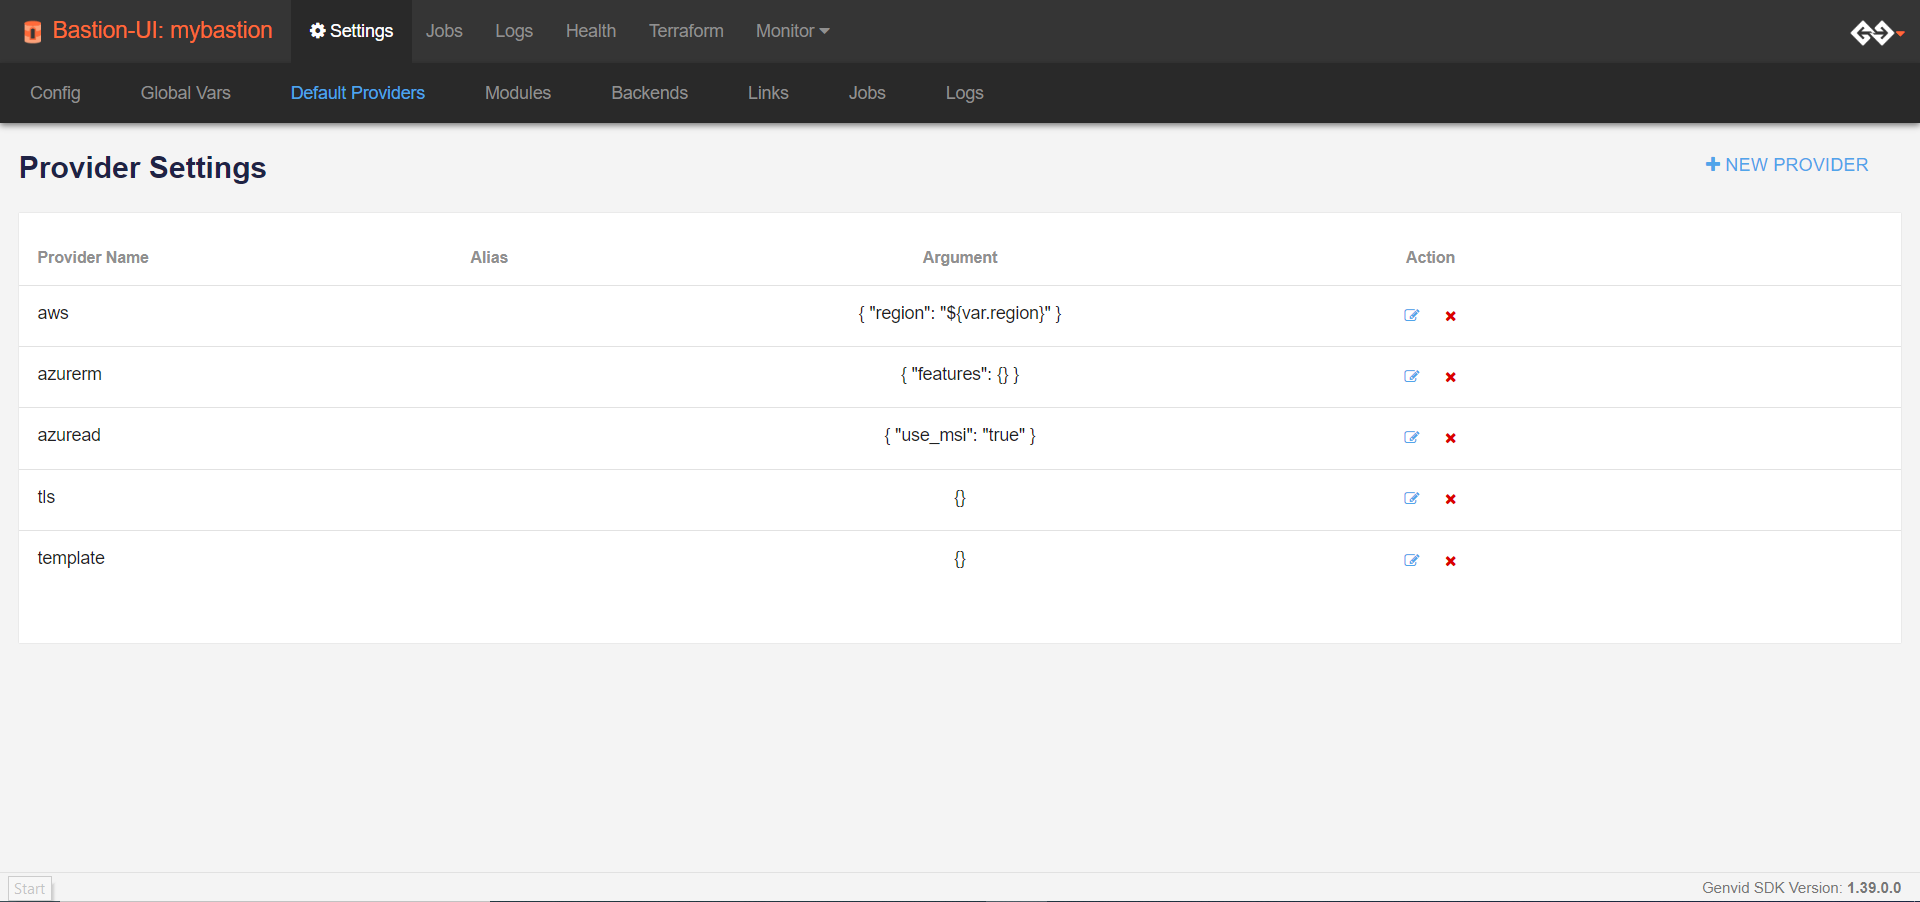Edit the template provider
Image resolution: width=1920 pixels, height=902 pixels.
point(1411,560)
